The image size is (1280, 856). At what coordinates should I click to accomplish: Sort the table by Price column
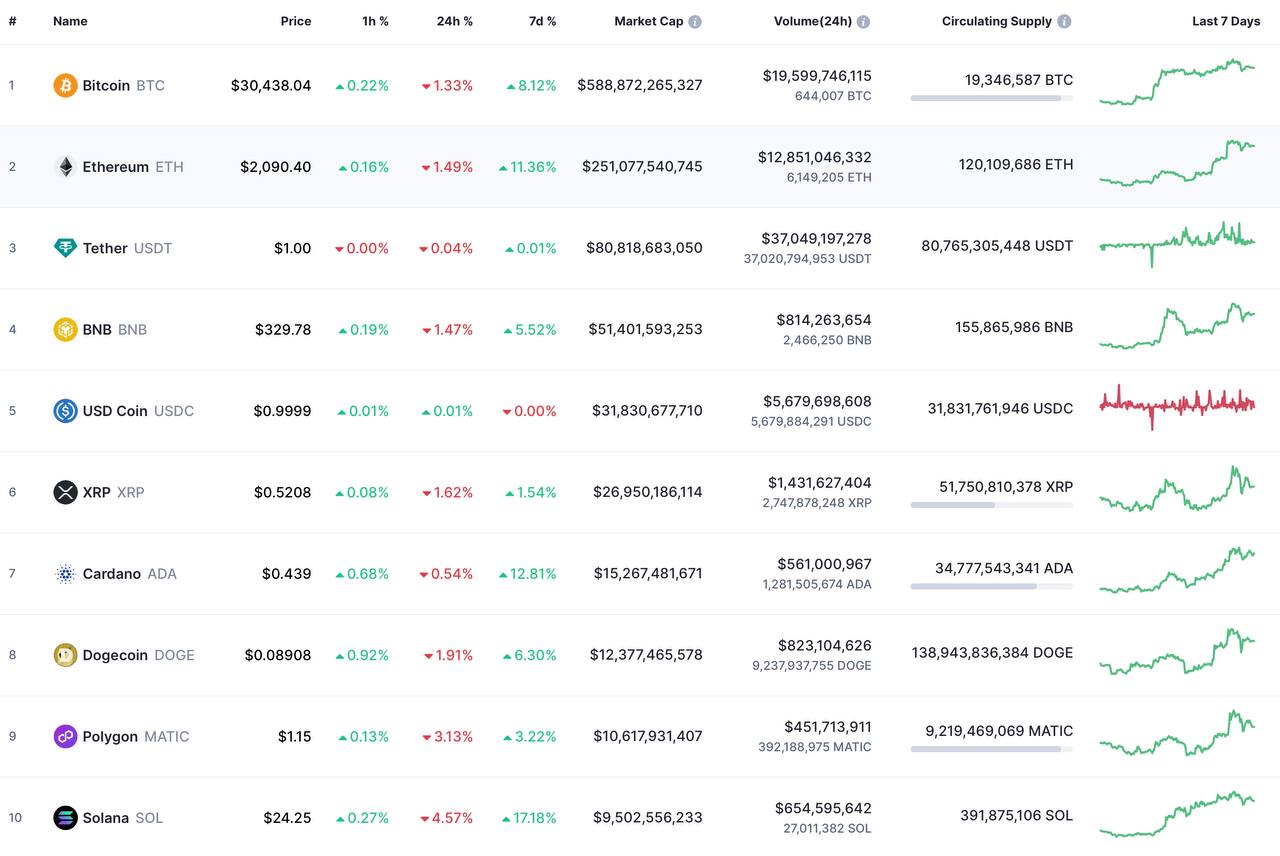[295, 21]
